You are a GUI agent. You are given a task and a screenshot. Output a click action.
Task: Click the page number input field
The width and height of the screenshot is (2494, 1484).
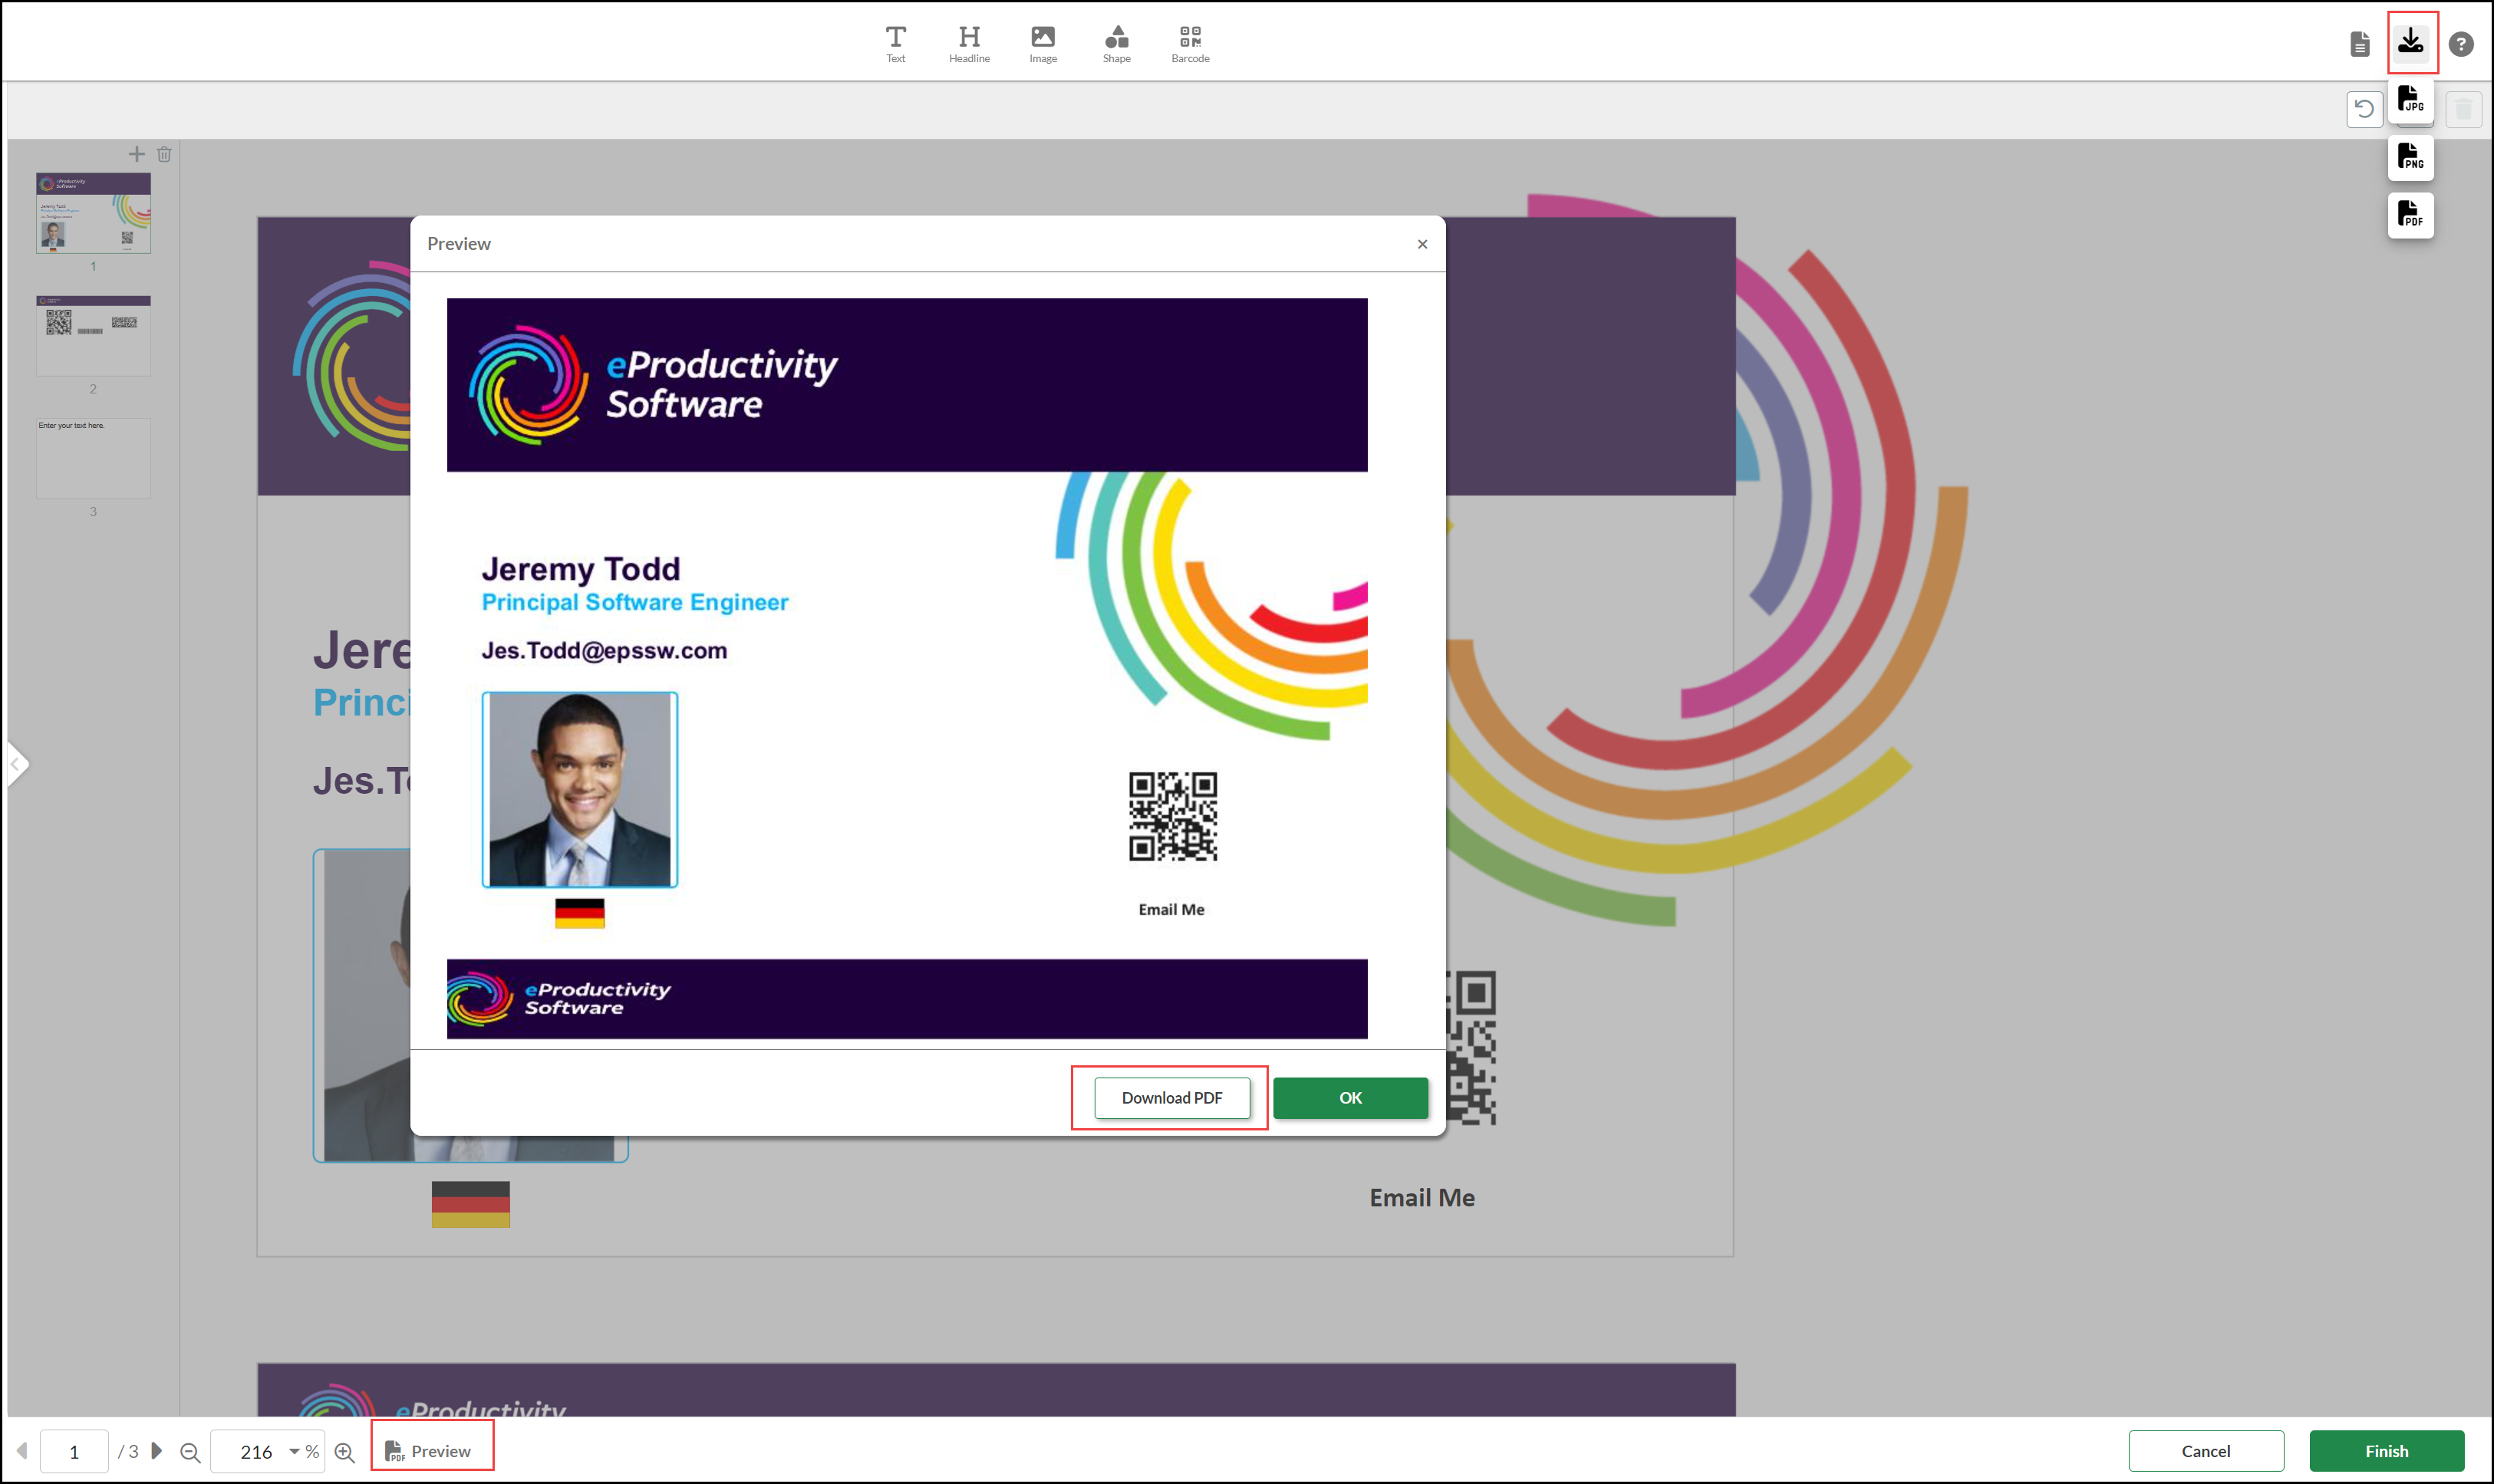pyautogui.click(x=74, y=1451)
